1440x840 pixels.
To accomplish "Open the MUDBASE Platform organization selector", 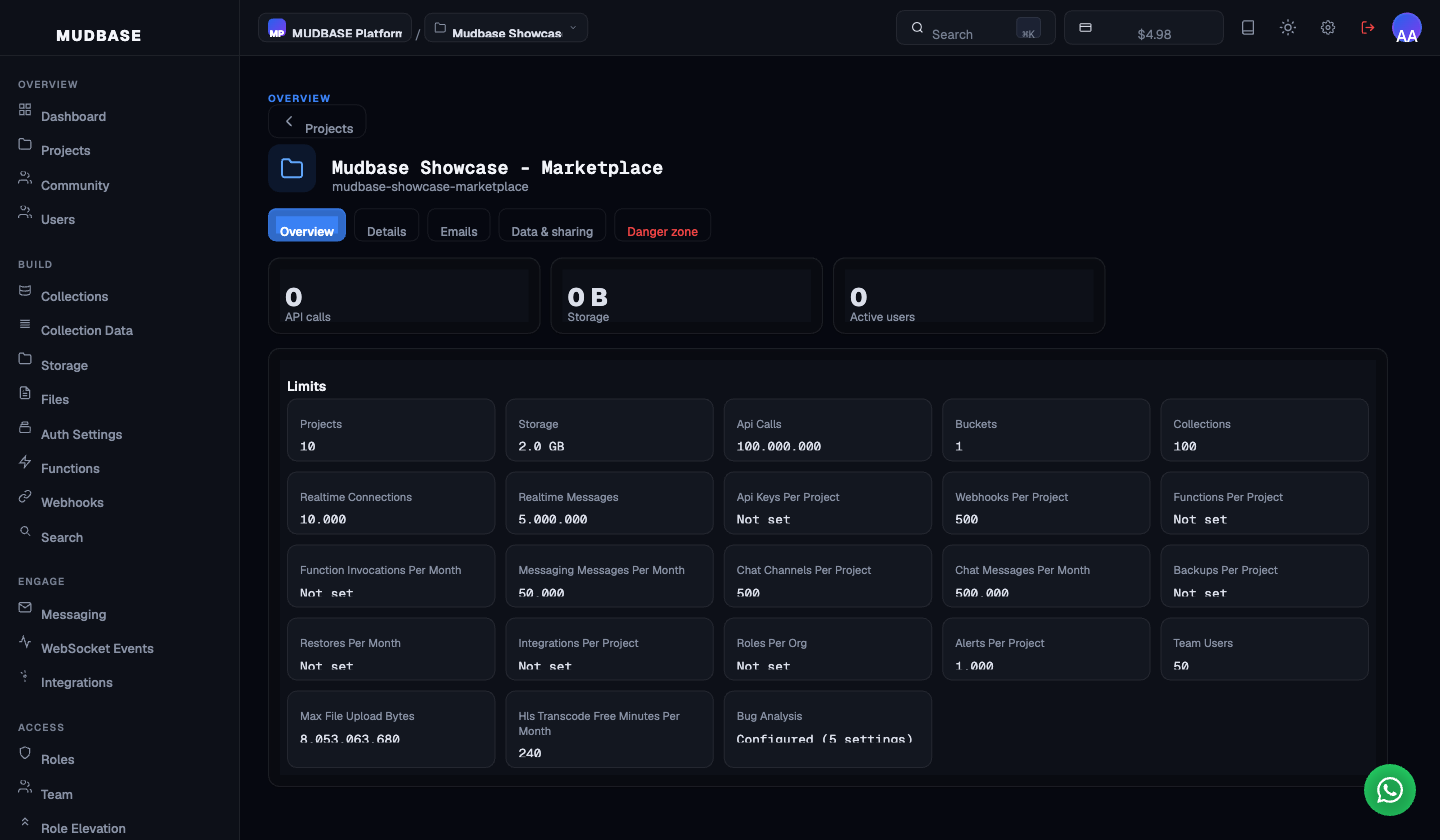I will [335, 28].
